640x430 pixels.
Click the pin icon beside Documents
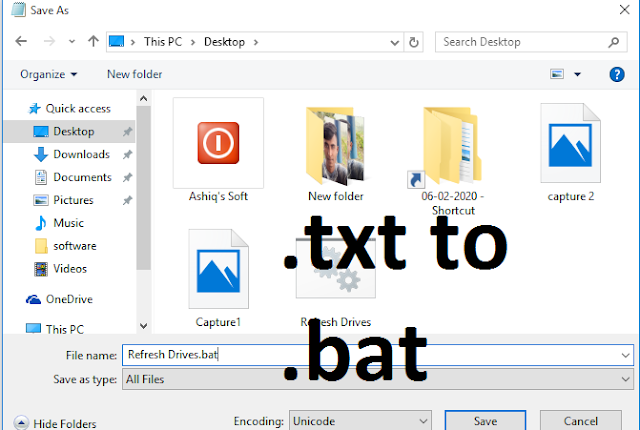point(127,177)
